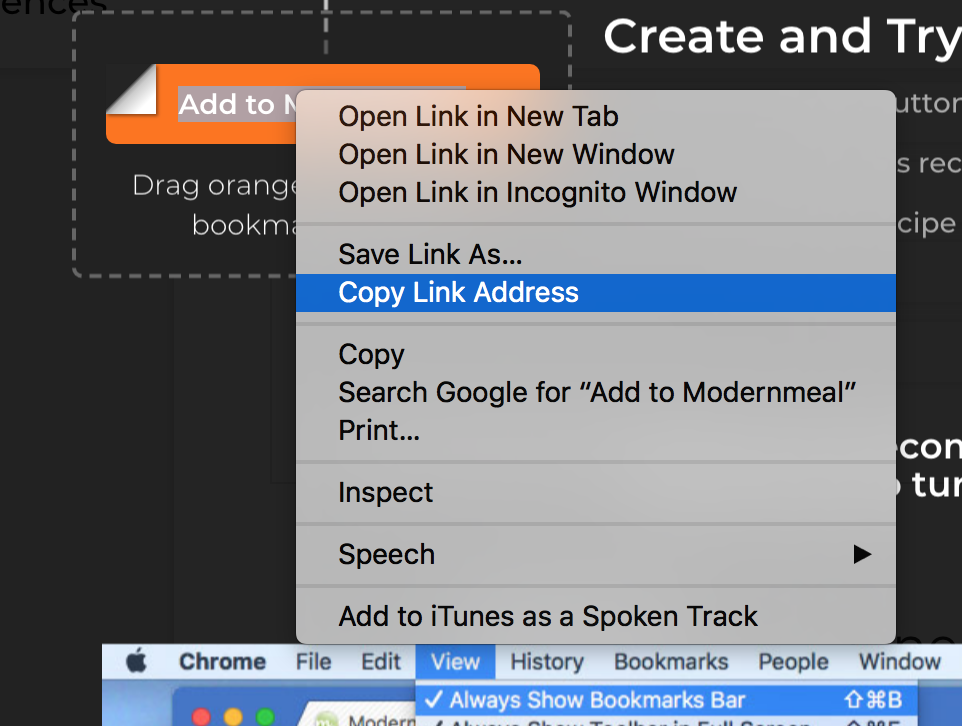The image size is (962, 726).
Task: Choose Print… from context menu
Action: point(596,430)
